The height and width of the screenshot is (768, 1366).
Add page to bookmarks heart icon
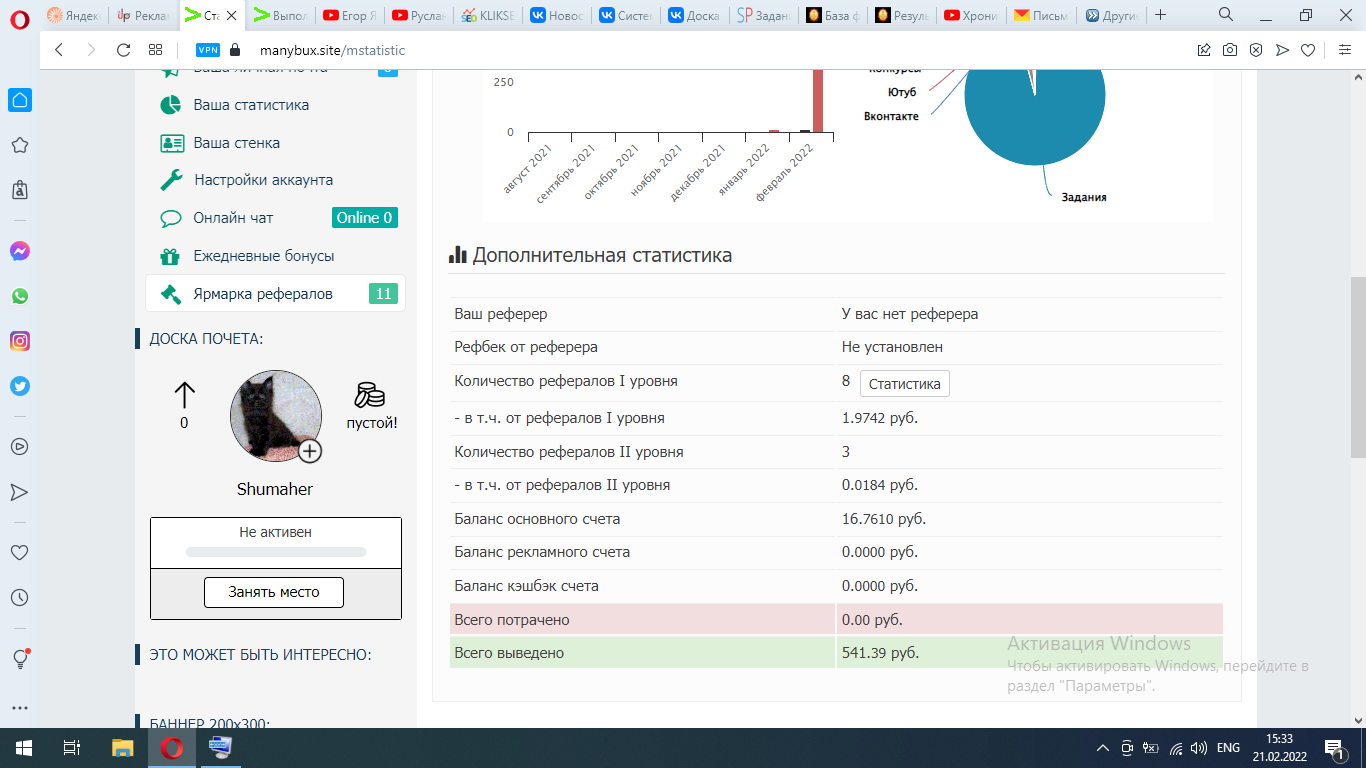click(1308, 50)
